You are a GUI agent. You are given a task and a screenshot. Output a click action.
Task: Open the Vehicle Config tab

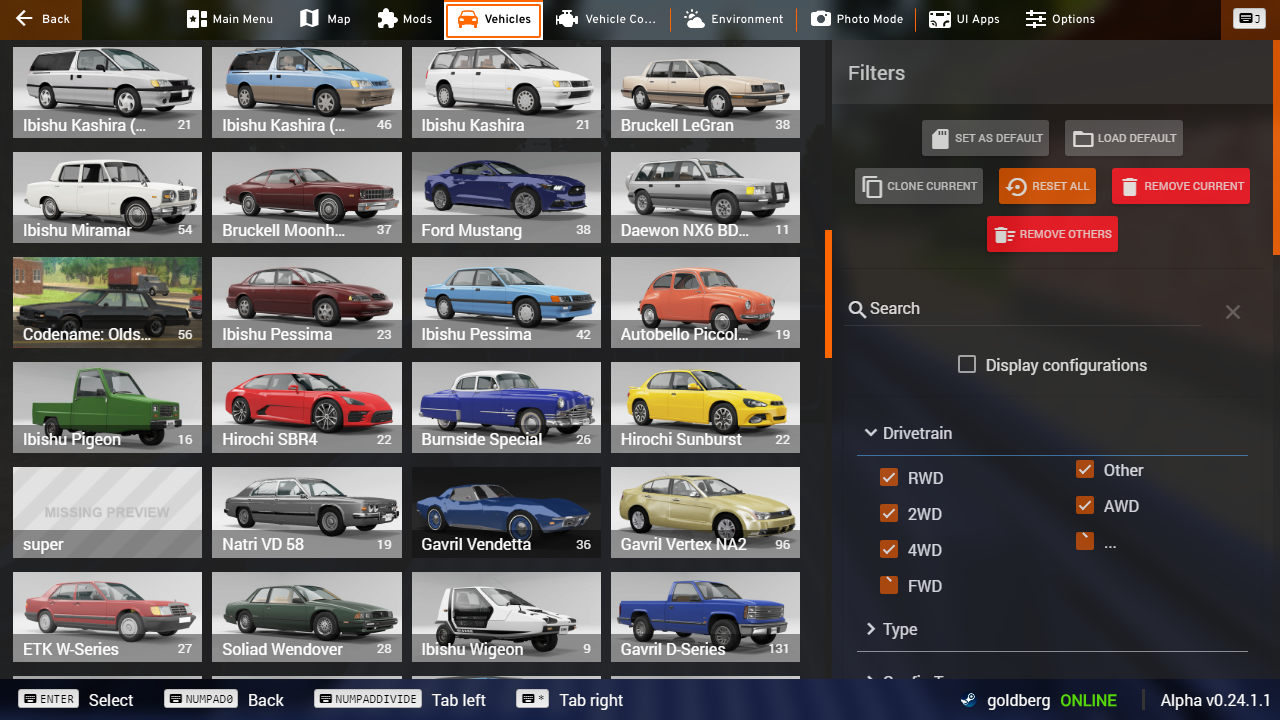coord(606,19)
